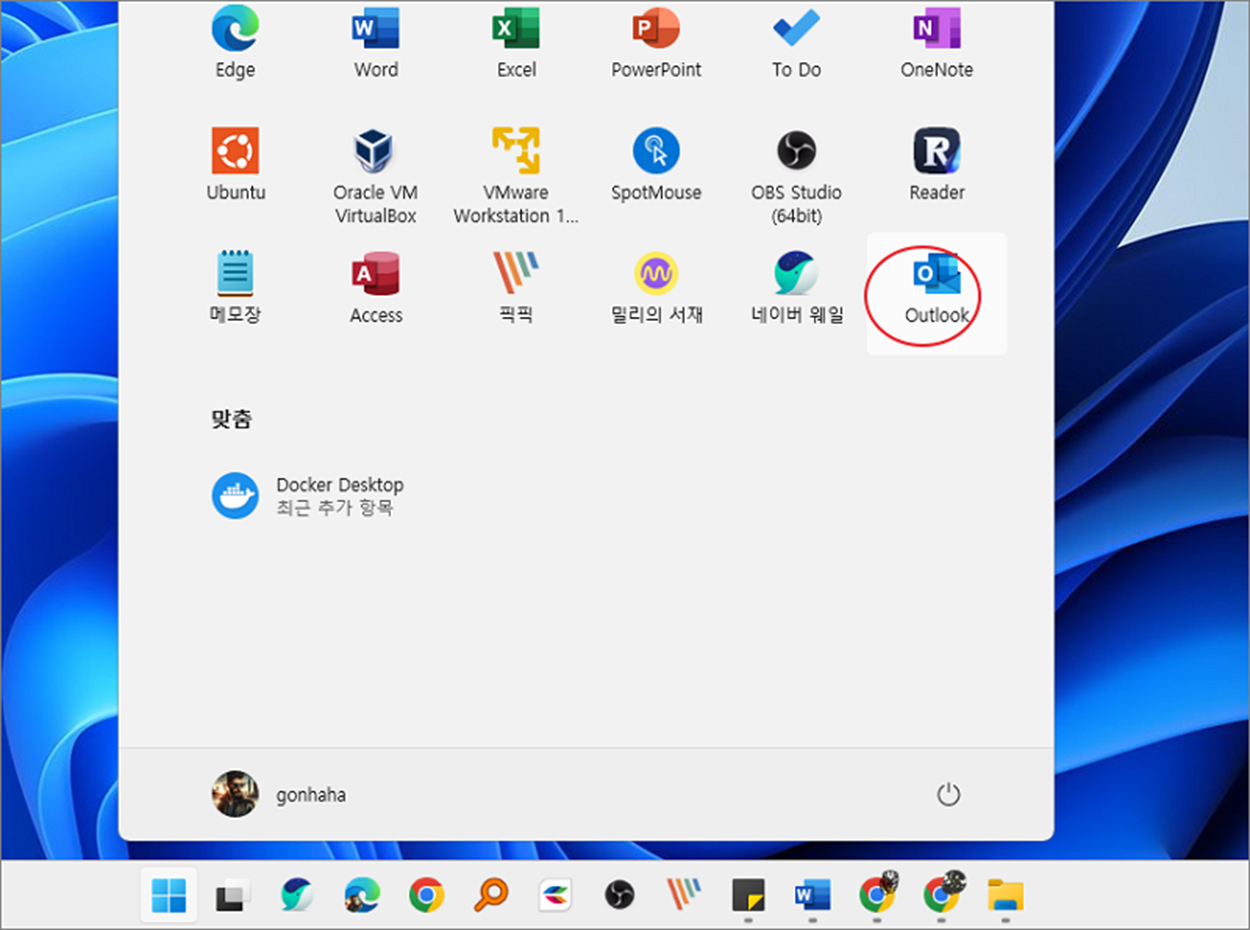This screenshot has height=930, width=1250.
Task: Open Edge from the pinned apps grid
Action: click(235, 42)
